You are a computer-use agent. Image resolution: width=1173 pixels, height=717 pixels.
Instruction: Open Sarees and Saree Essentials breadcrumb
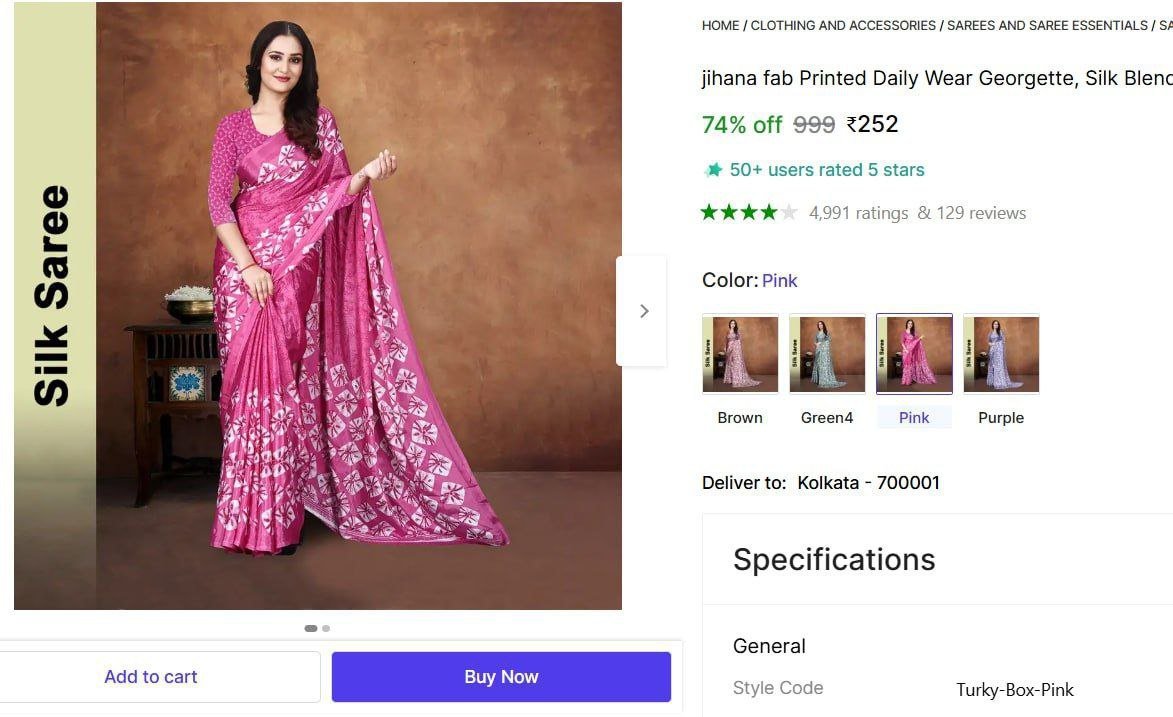coord(1047,26)
